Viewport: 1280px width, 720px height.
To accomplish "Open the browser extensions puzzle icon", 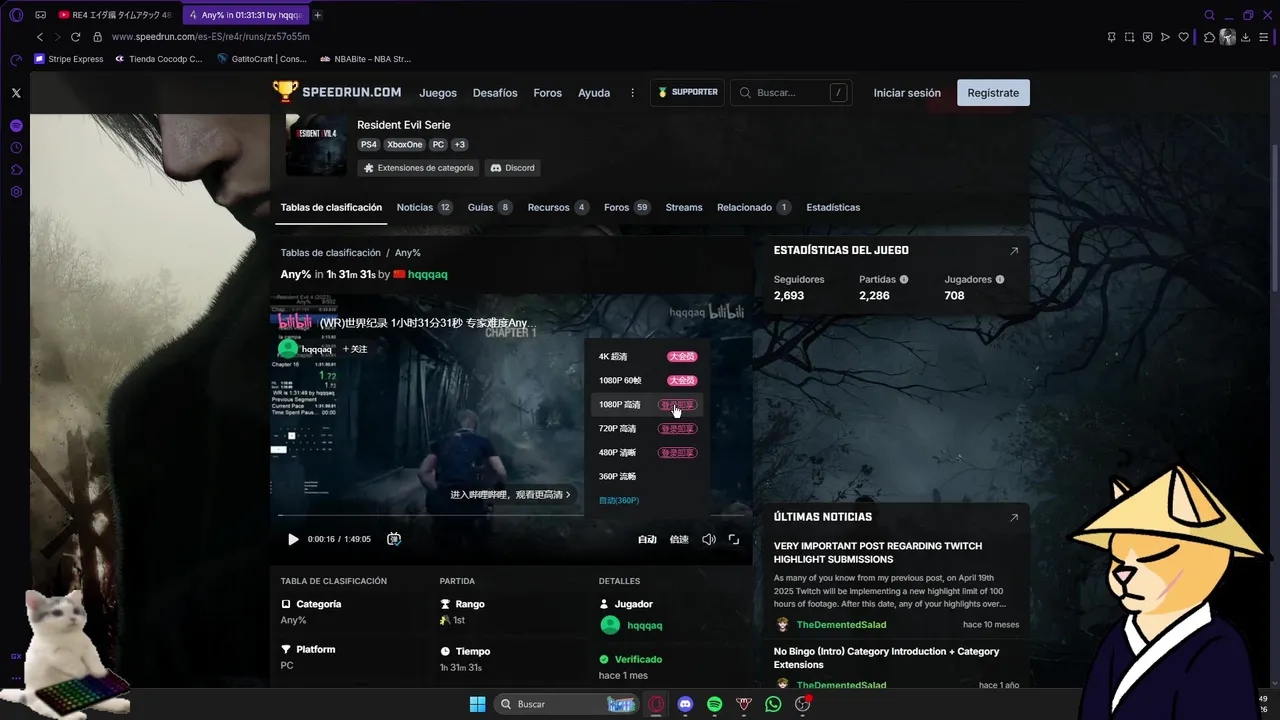I will pyautogui.click(x=1209, y=37).
